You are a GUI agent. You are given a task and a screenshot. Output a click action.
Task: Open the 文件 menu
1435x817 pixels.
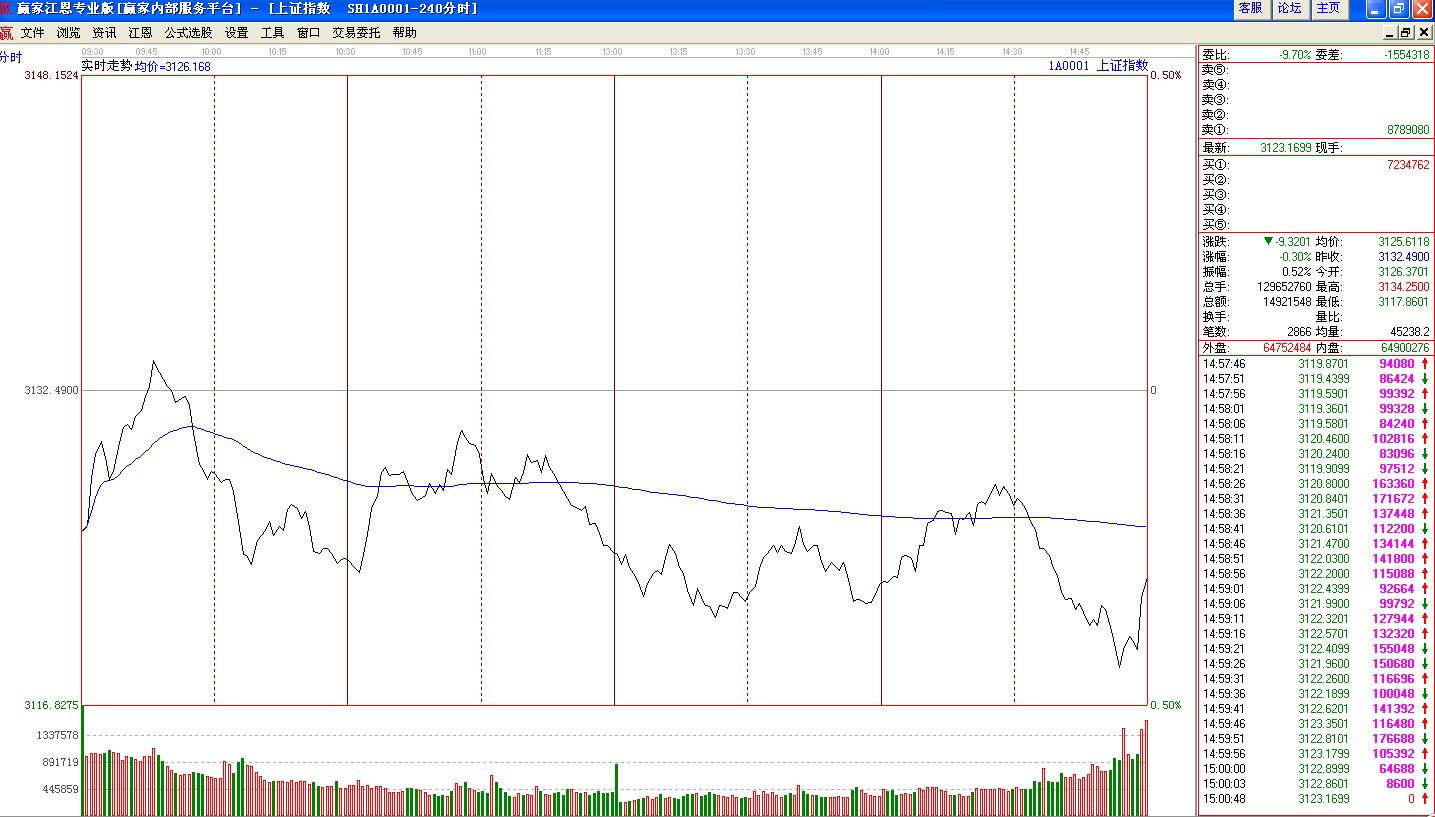(x=33, y=33)
